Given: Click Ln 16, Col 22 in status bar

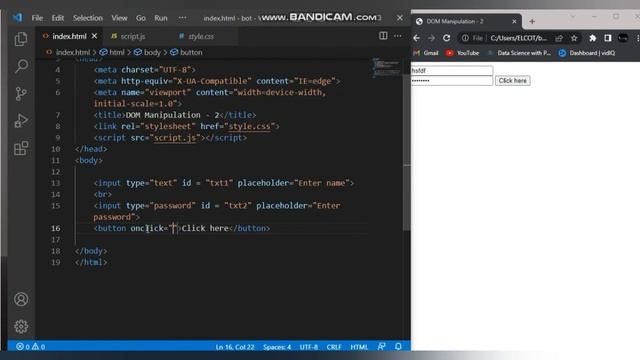Looking at the screenshot, I should coord(235,347).
